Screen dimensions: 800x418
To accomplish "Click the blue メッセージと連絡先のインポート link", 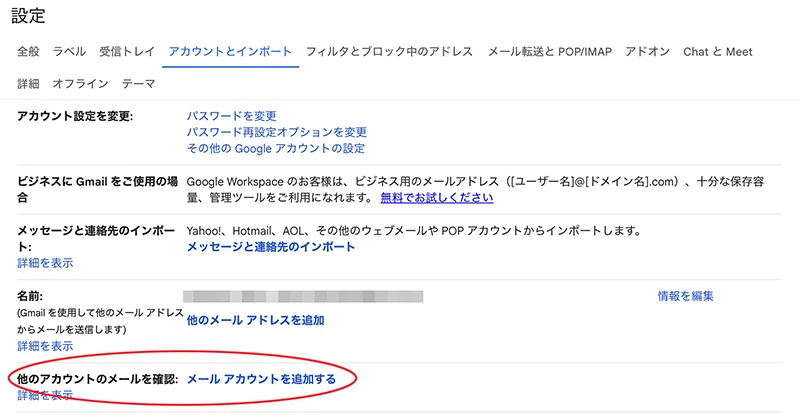I will [270, 247].
